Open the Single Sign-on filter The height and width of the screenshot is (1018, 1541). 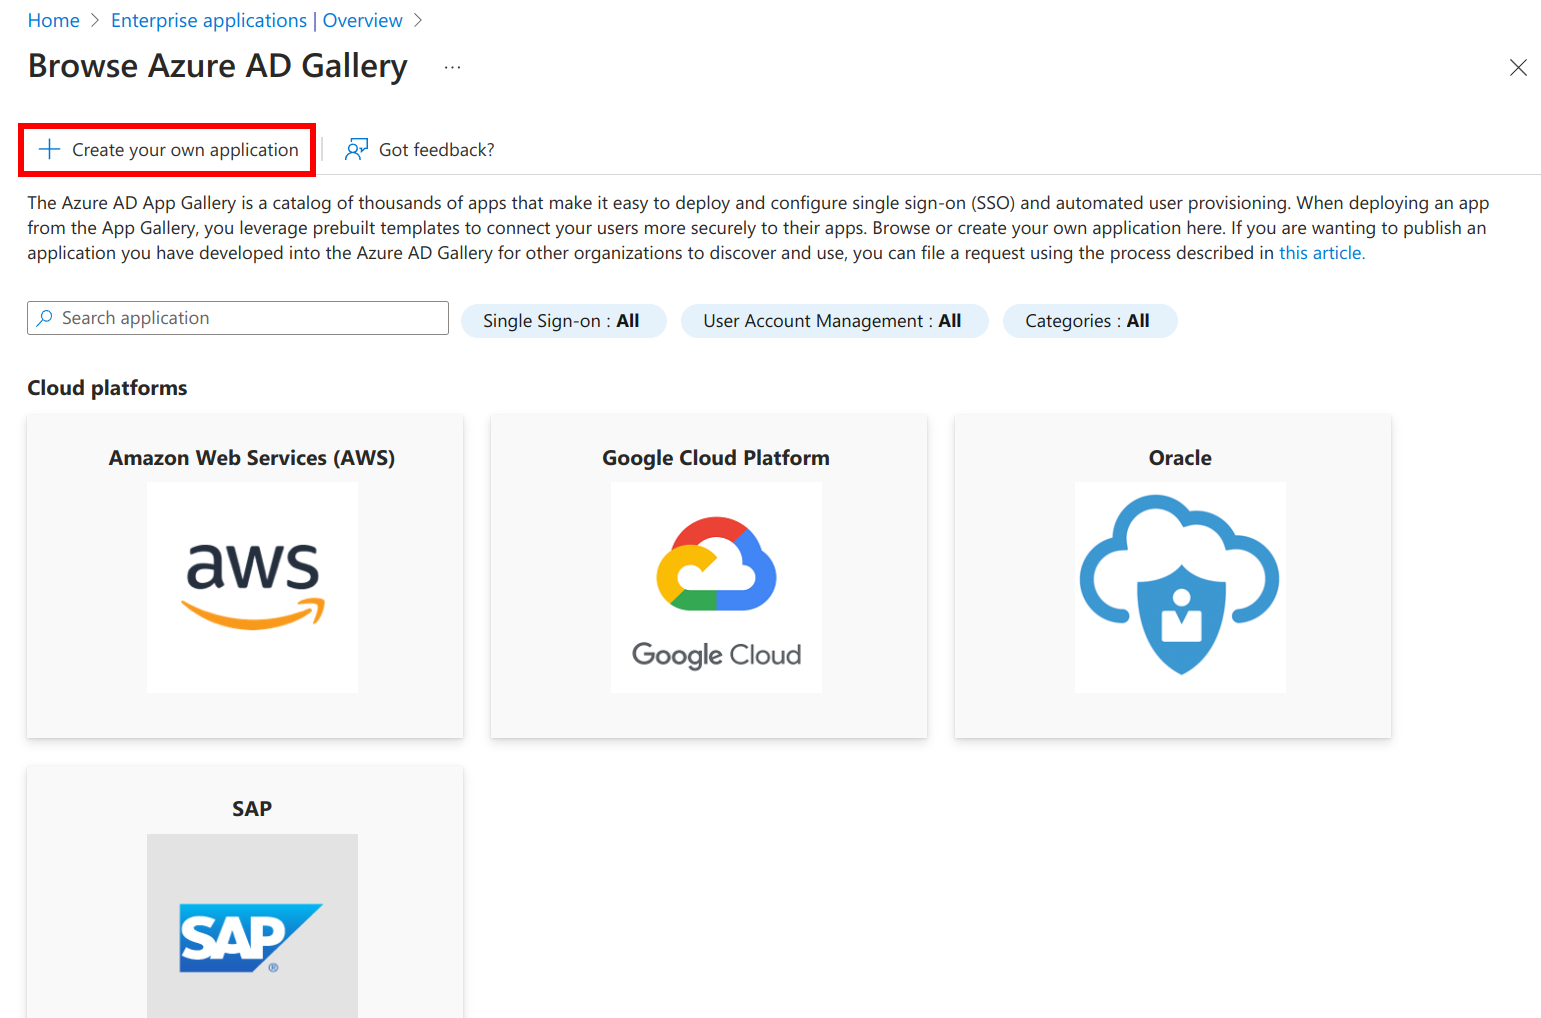(563, 321)
